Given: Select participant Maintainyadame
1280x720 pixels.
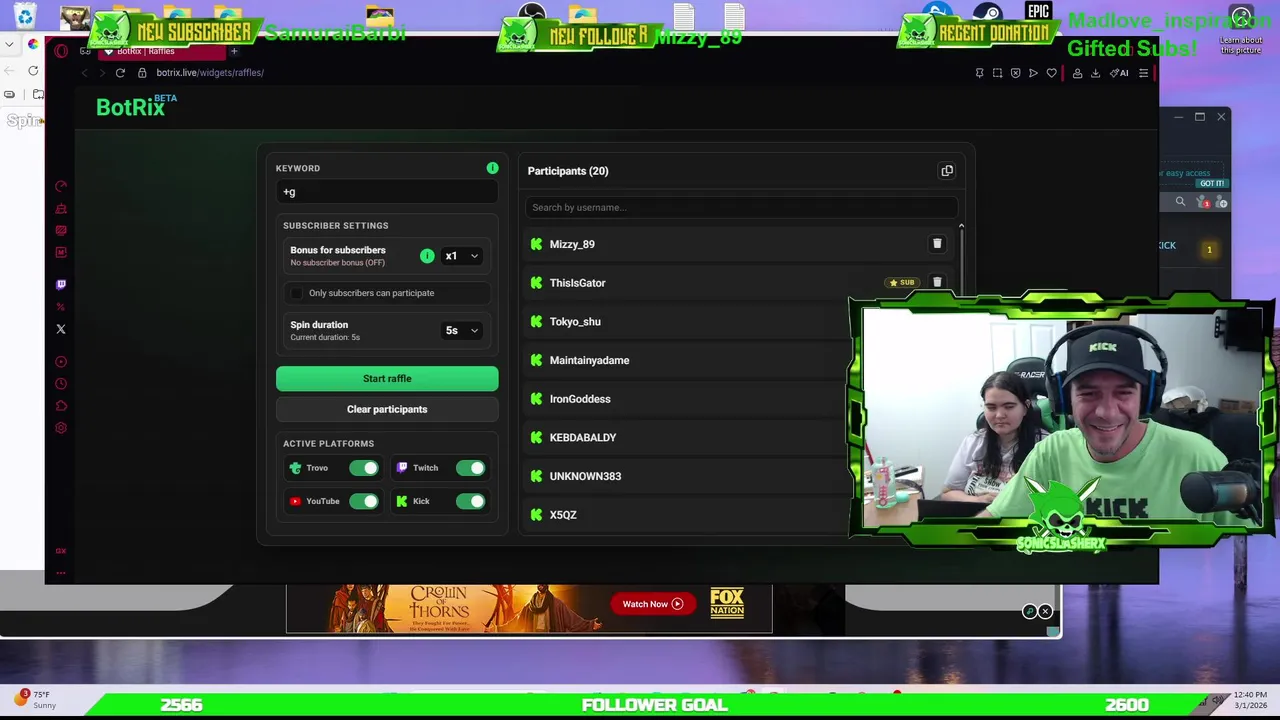Looking at the screenshot, I should (589, 360).
